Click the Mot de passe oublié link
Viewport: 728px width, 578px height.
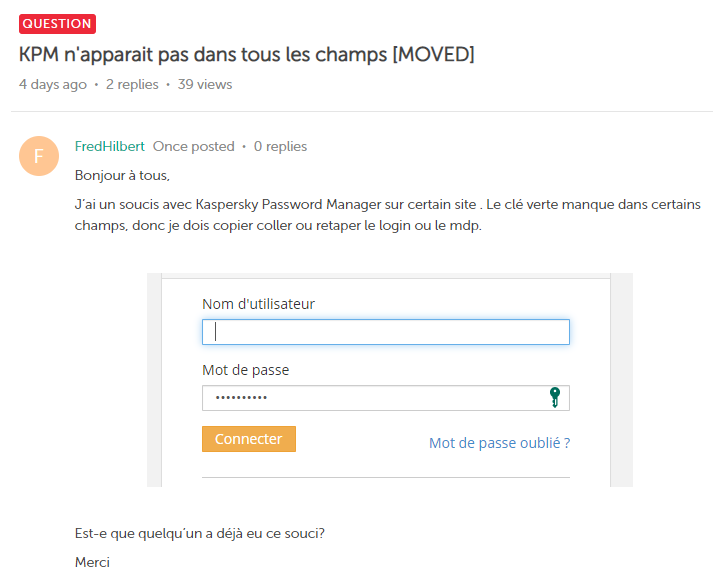(499, 443)
